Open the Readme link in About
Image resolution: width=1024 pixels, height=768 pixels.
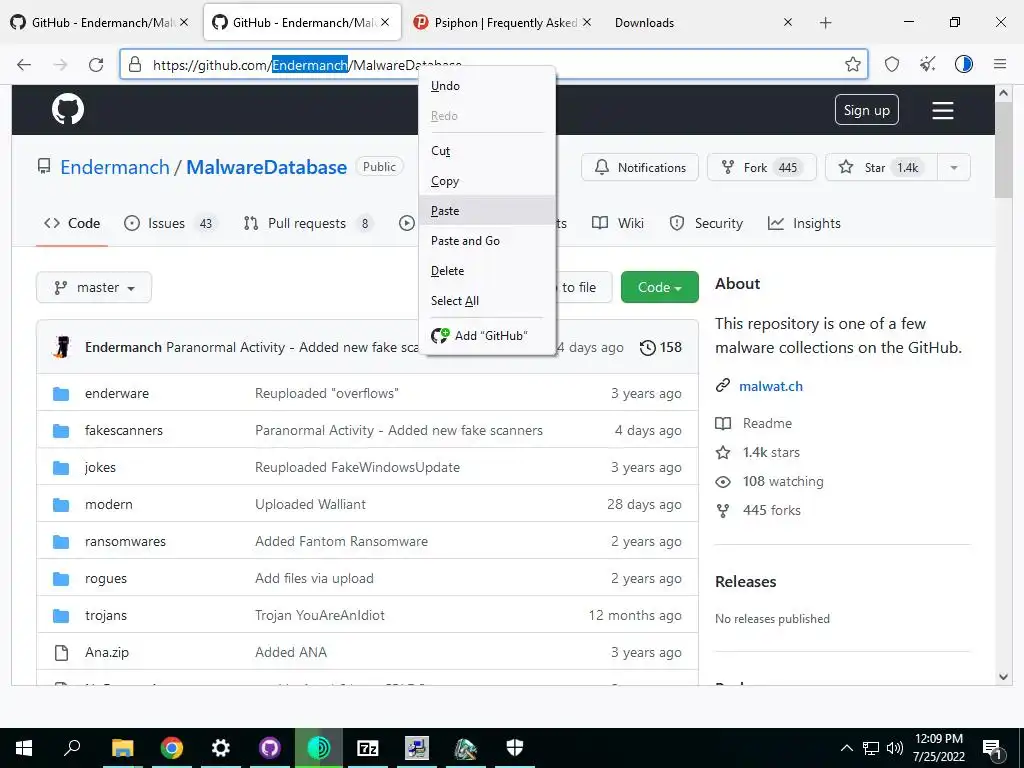767,423
